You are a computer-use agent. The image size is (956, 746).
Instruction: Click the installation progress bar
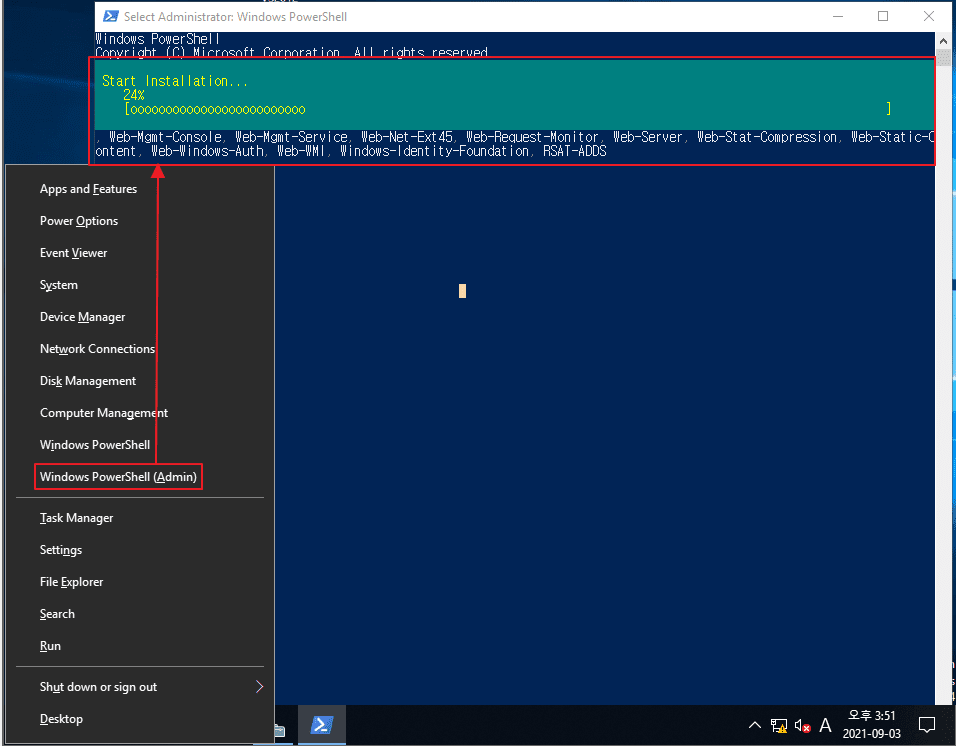pyautogui.click(x=508, y=110)
